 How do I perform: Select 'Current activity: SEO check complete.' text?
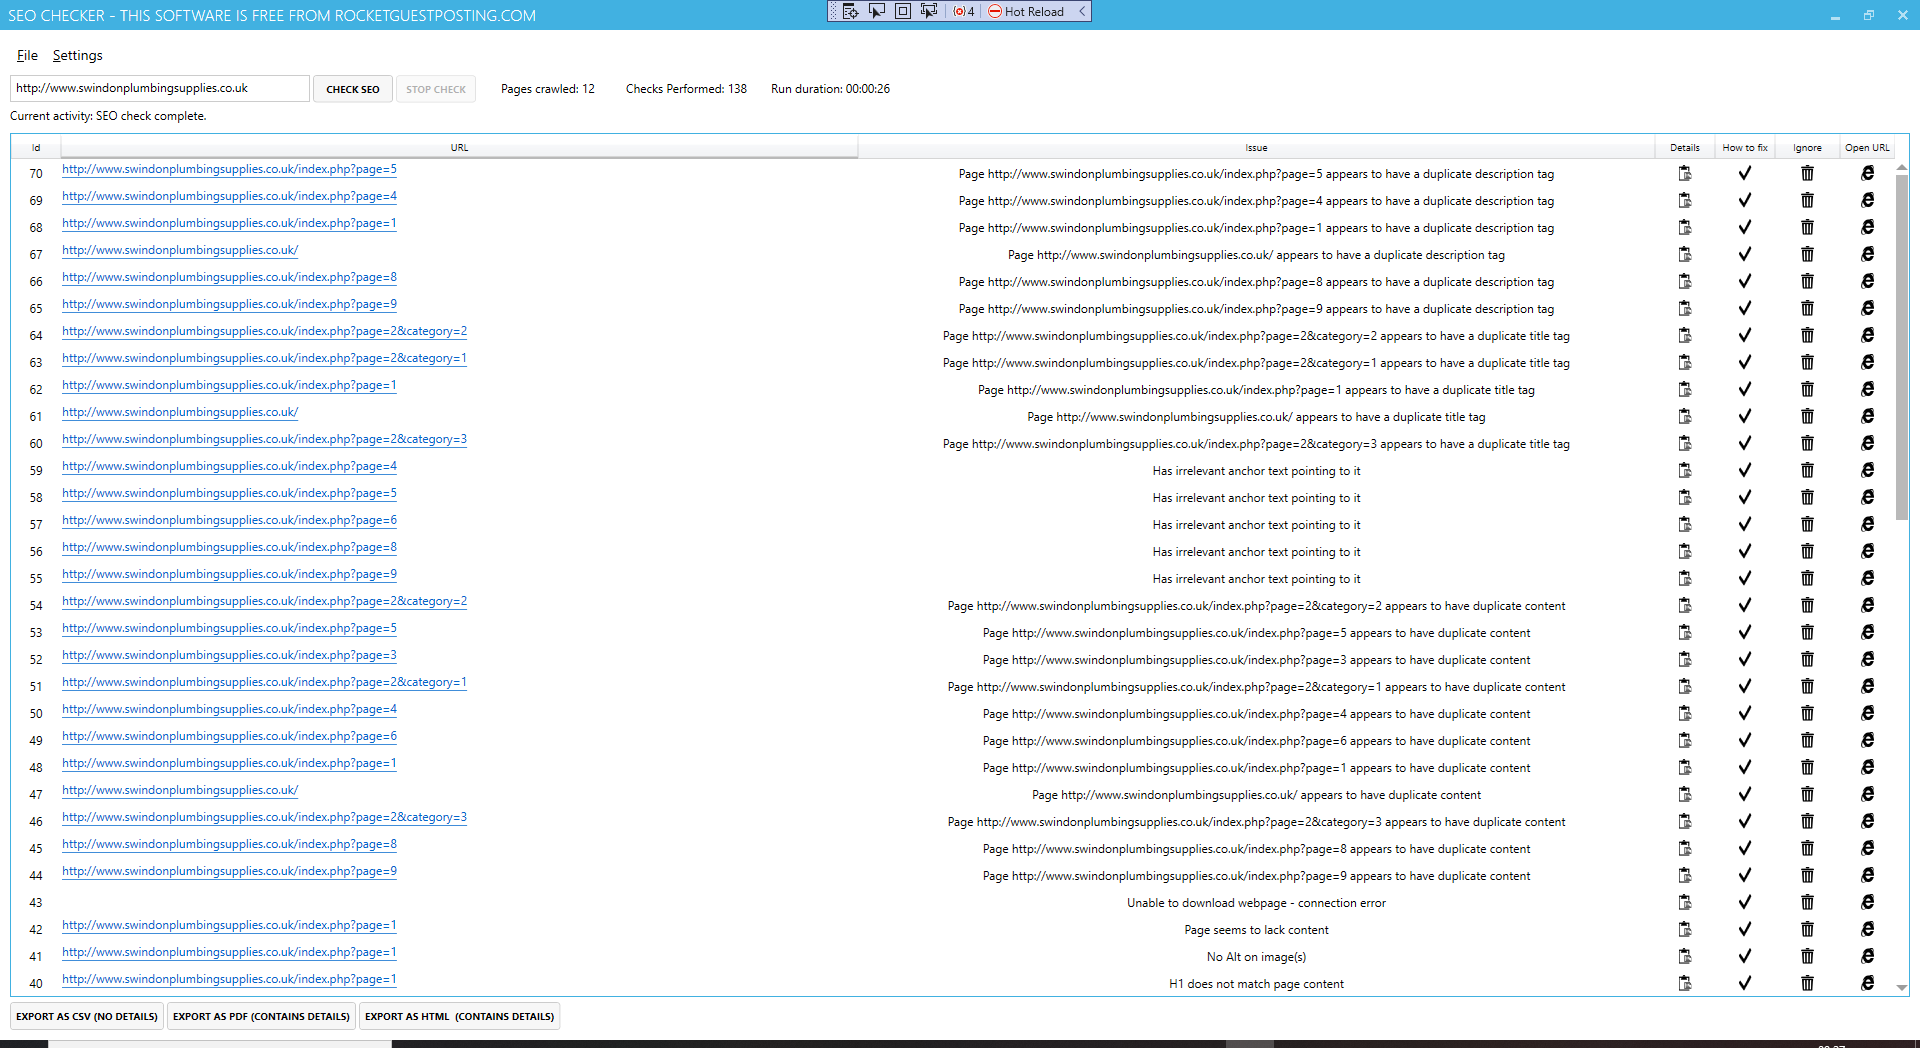[108, 116]
